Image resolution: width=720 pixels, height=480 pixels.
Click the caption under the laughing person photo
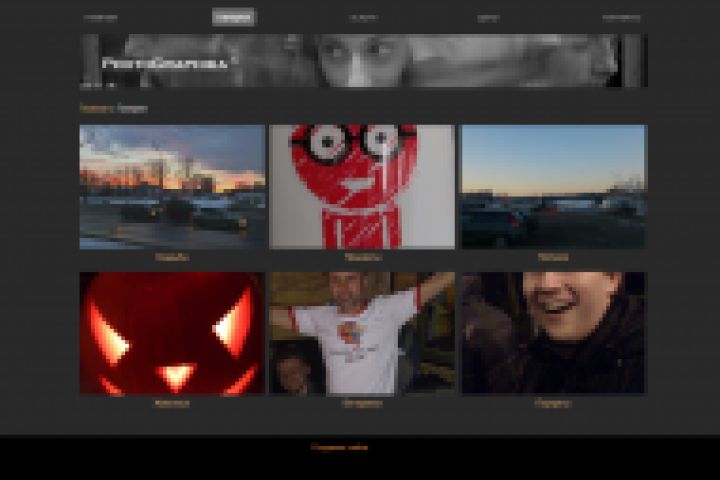click(553, 404)
